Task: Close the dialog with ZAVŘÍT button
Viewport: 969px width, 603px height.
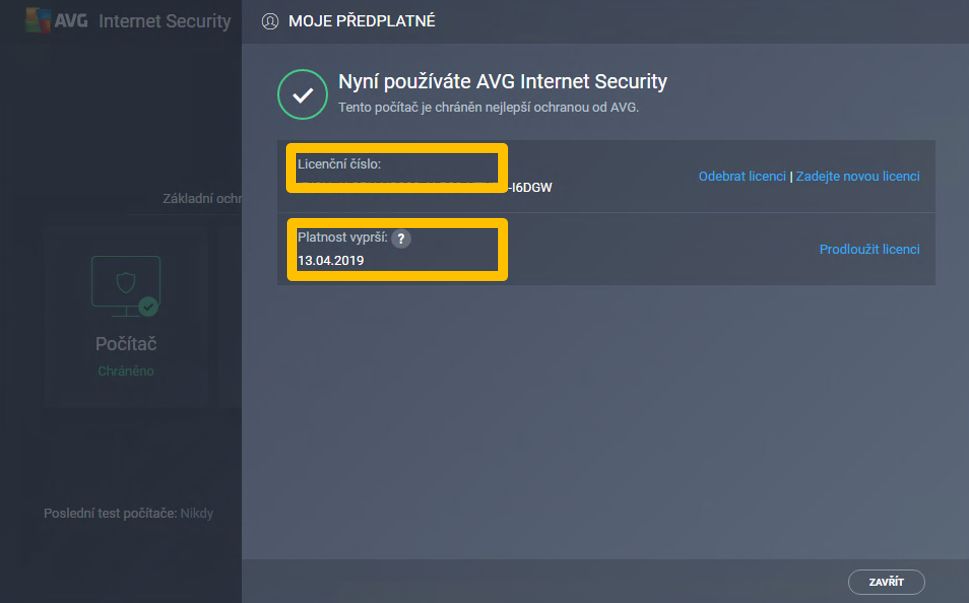Action: click(x=886, y=581)
